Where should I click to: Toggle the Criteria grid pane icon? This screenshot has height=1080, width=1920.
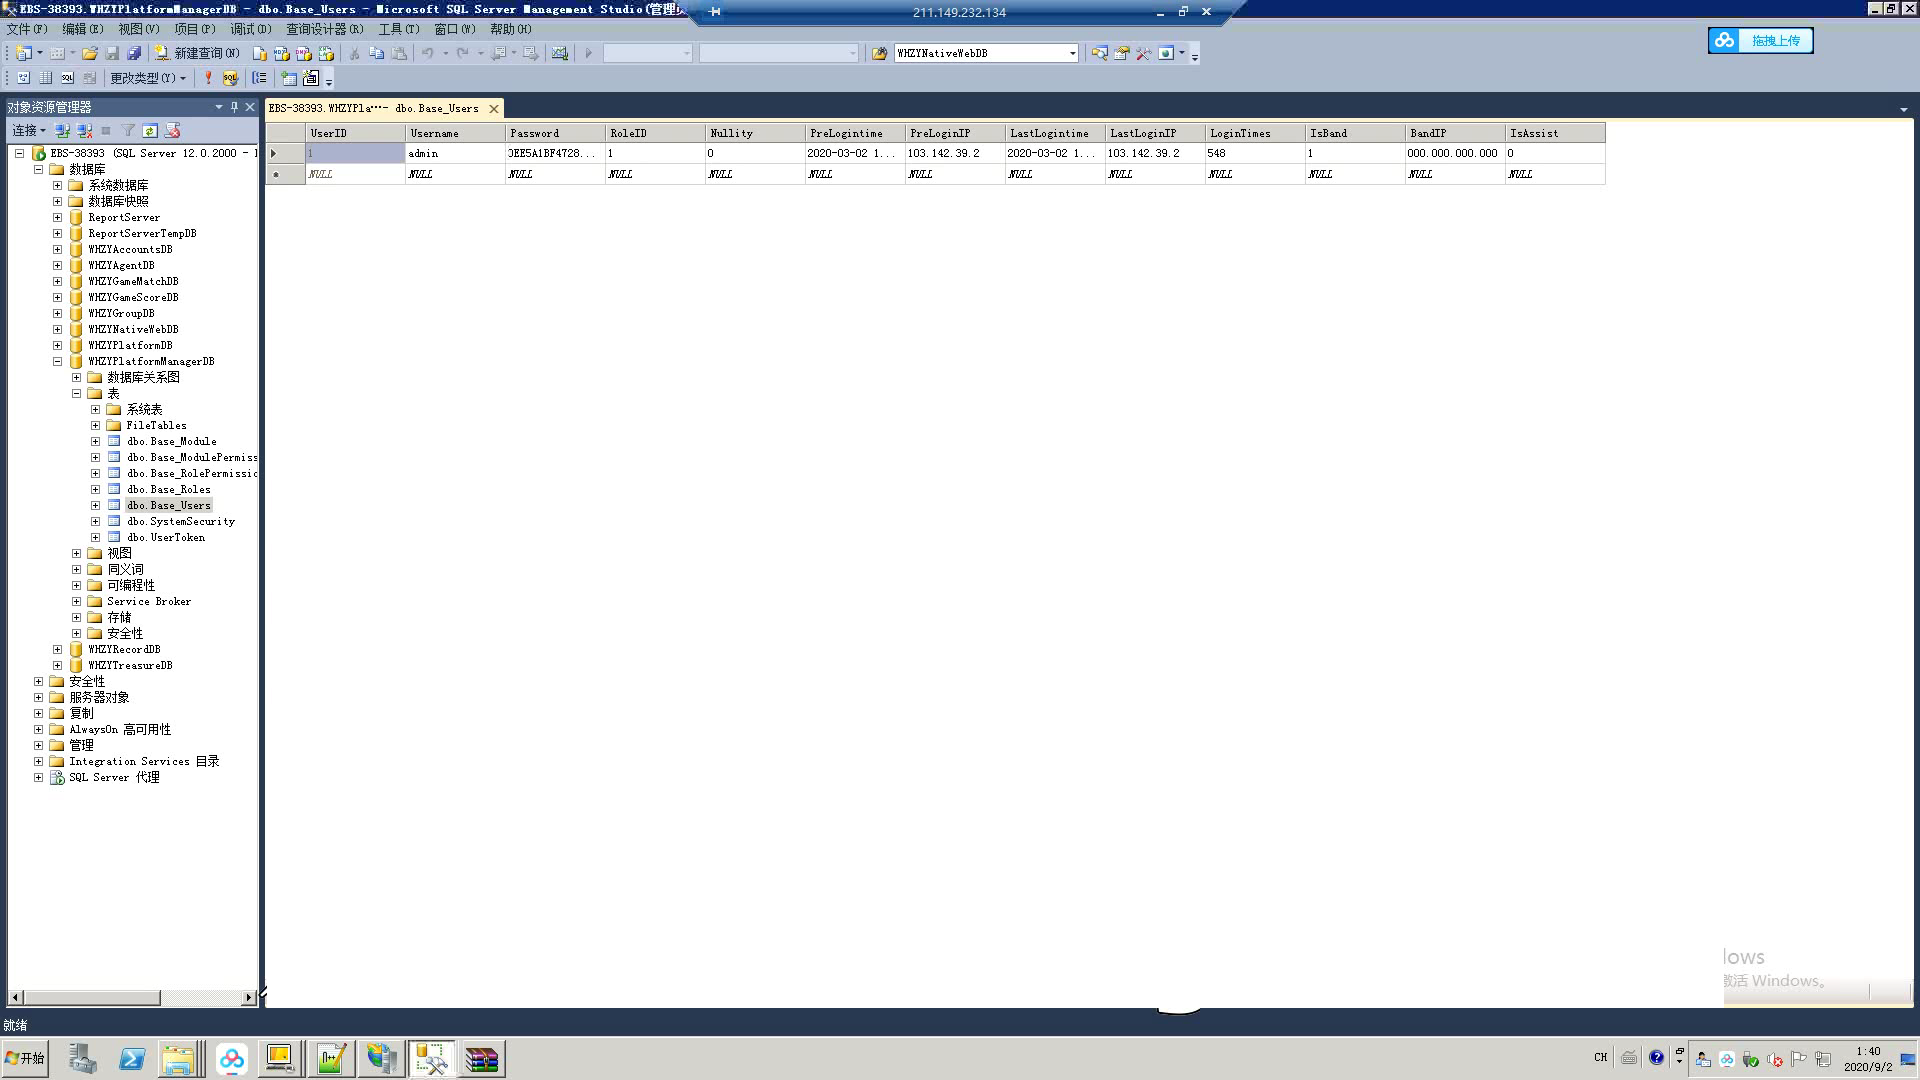pos(45,78)
